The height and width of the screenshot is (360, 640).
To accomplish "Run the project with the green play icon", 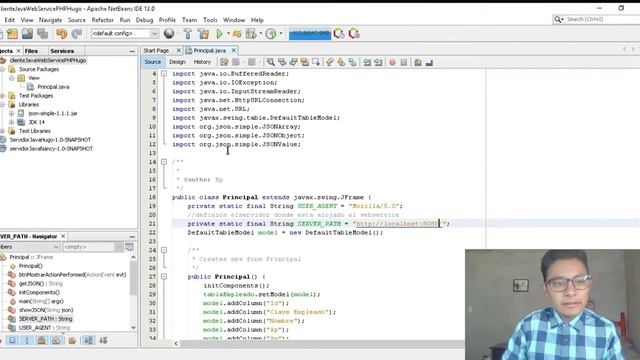I will tap(220, 34).
